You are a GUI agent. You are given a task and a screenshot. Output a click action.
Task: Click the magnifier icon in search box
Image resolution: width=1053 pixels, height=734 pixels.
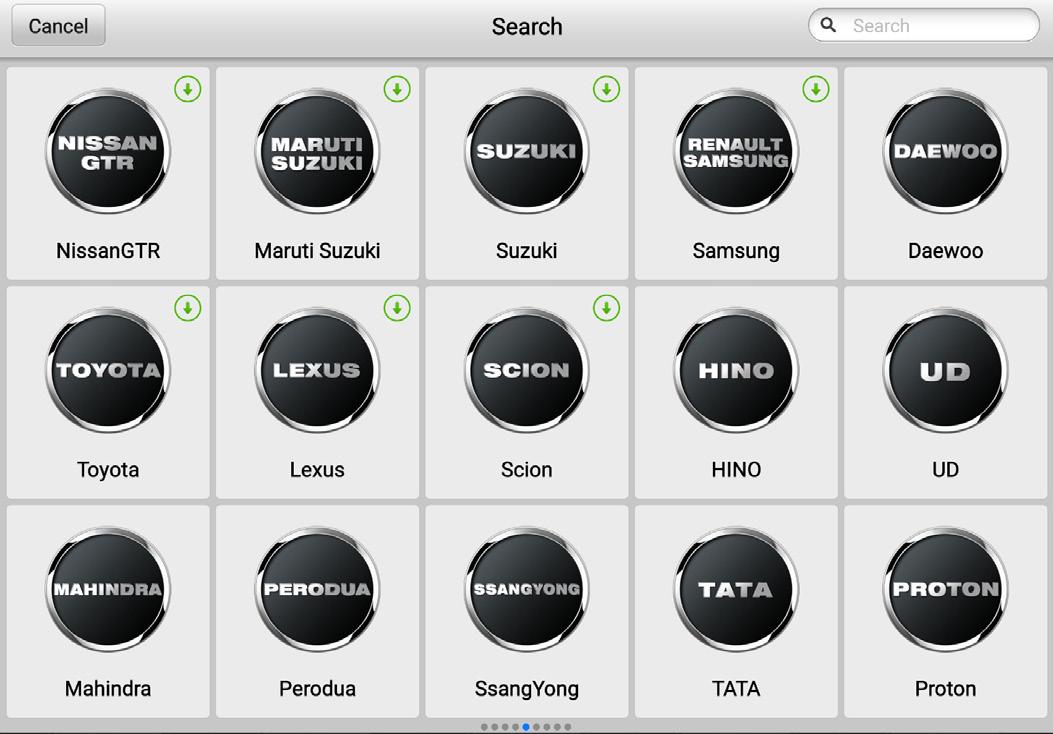point(829,25)
